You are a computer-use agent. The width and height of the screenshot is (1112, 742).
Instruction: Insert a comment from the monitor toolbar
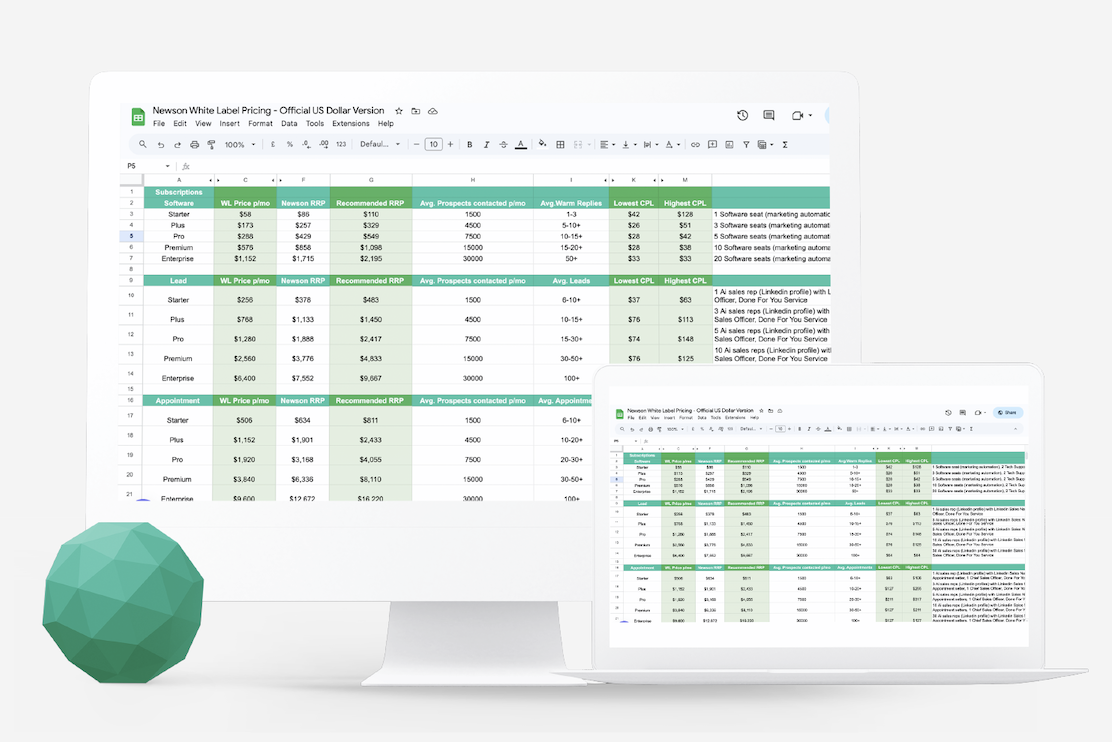pos(712,145)
